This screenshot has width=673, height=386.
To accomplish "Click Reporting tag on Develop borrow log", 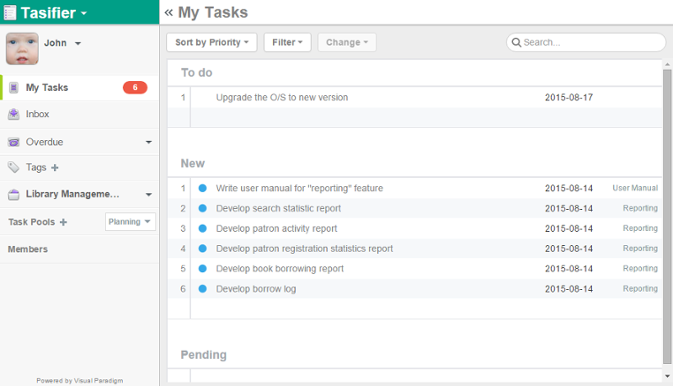I will [640, 289].
